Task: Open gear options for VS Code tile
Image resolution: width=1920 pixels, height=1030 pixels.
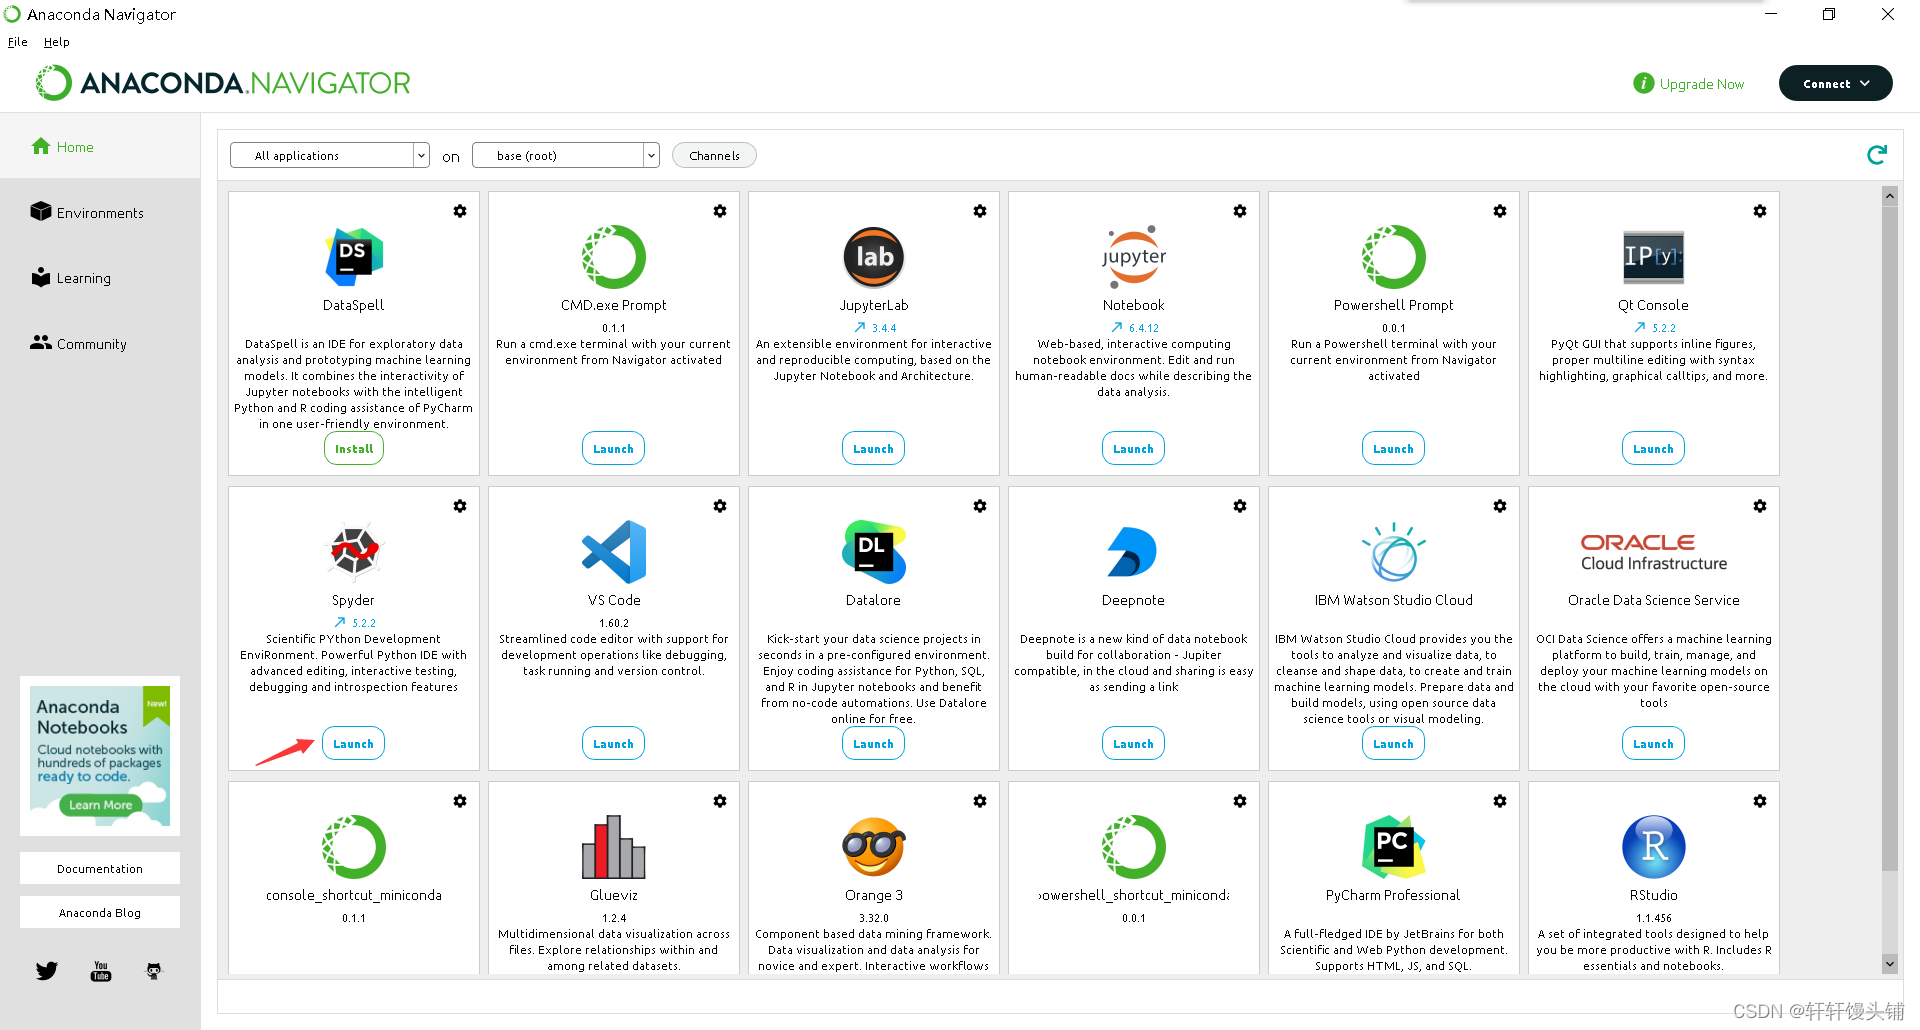Action: click(x=720, y=506)
